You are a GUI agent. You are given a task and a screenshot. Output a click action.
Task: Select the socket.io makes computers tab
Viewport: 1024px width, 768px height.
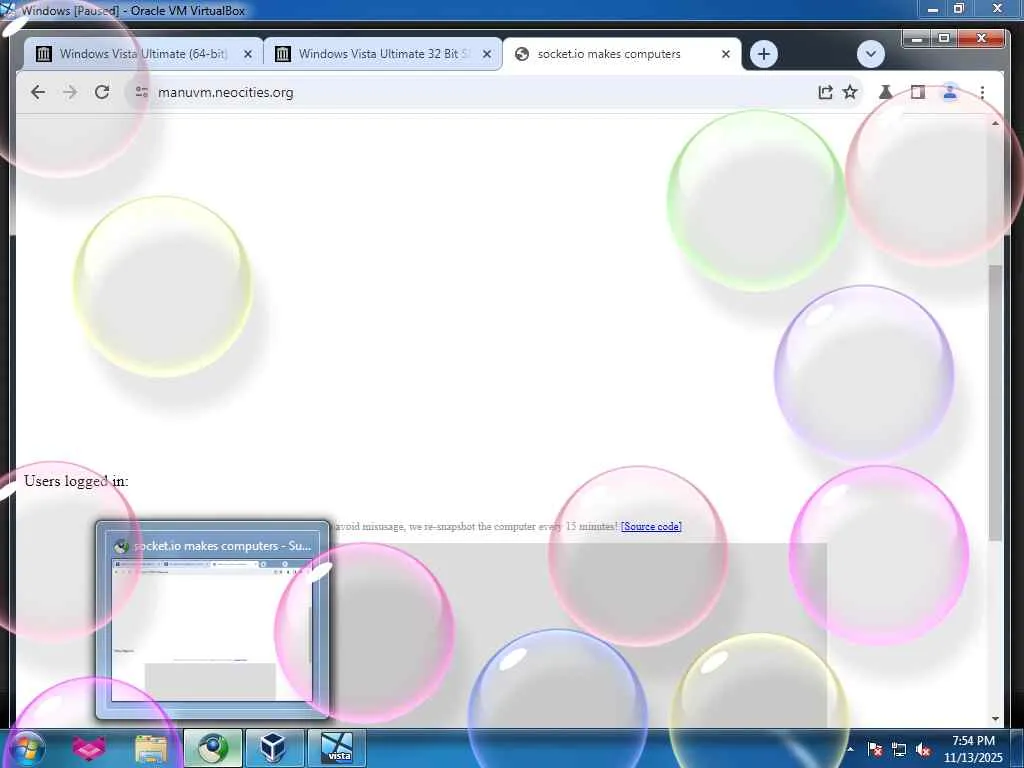622,54
